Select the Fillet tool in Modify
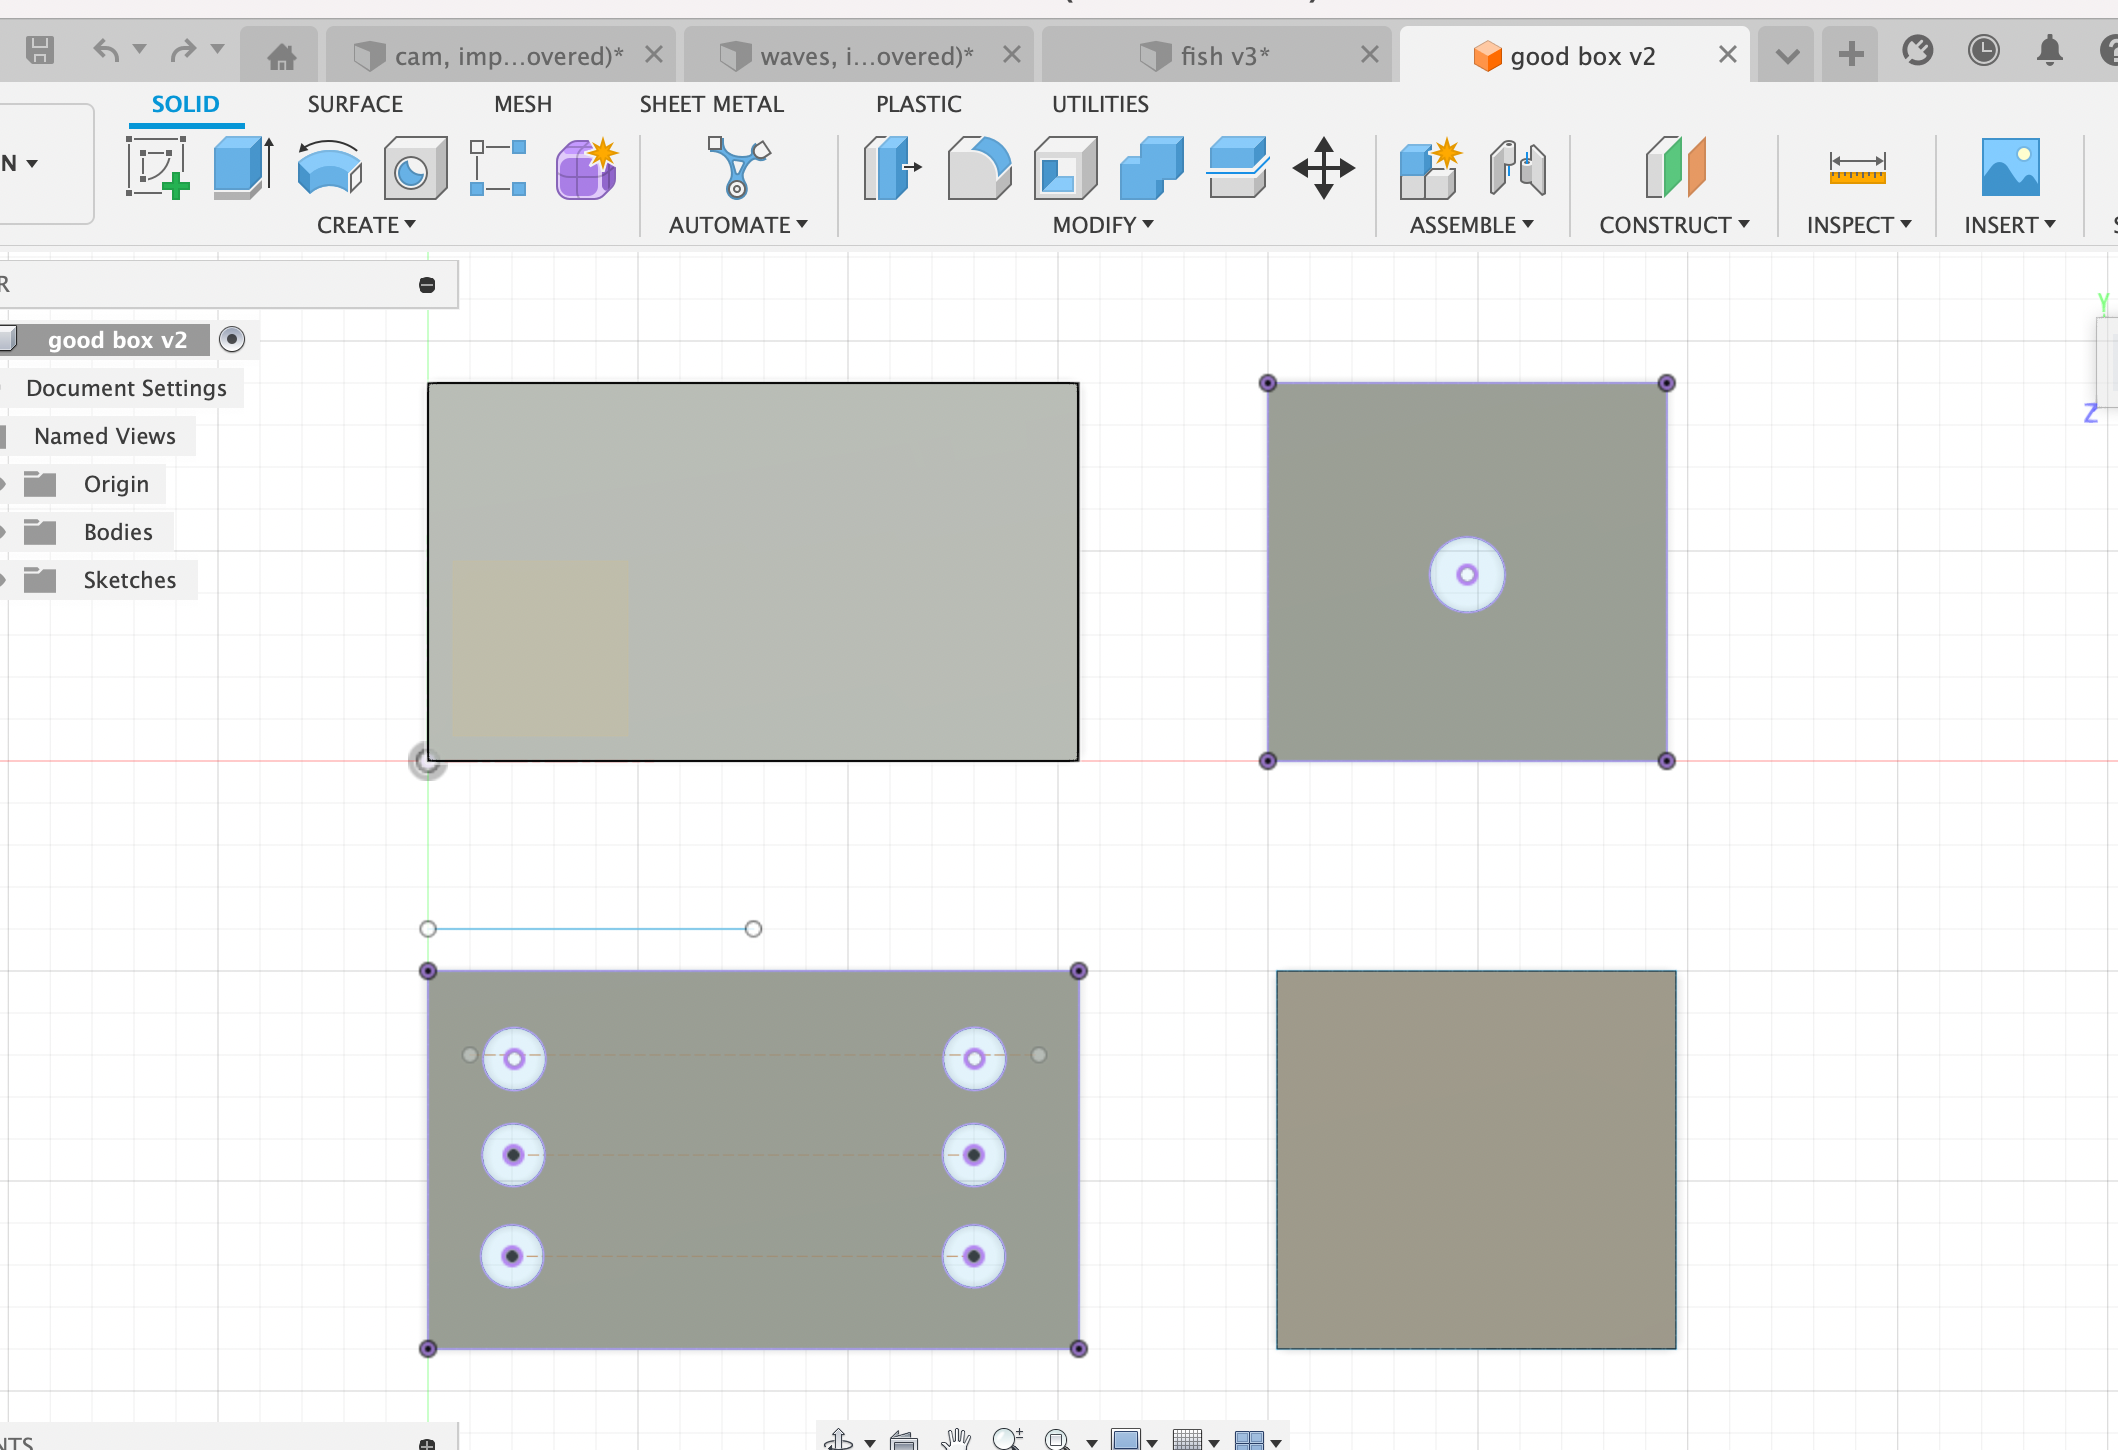The width and height of the screenshot is (2118, 1450). (978, 168)
